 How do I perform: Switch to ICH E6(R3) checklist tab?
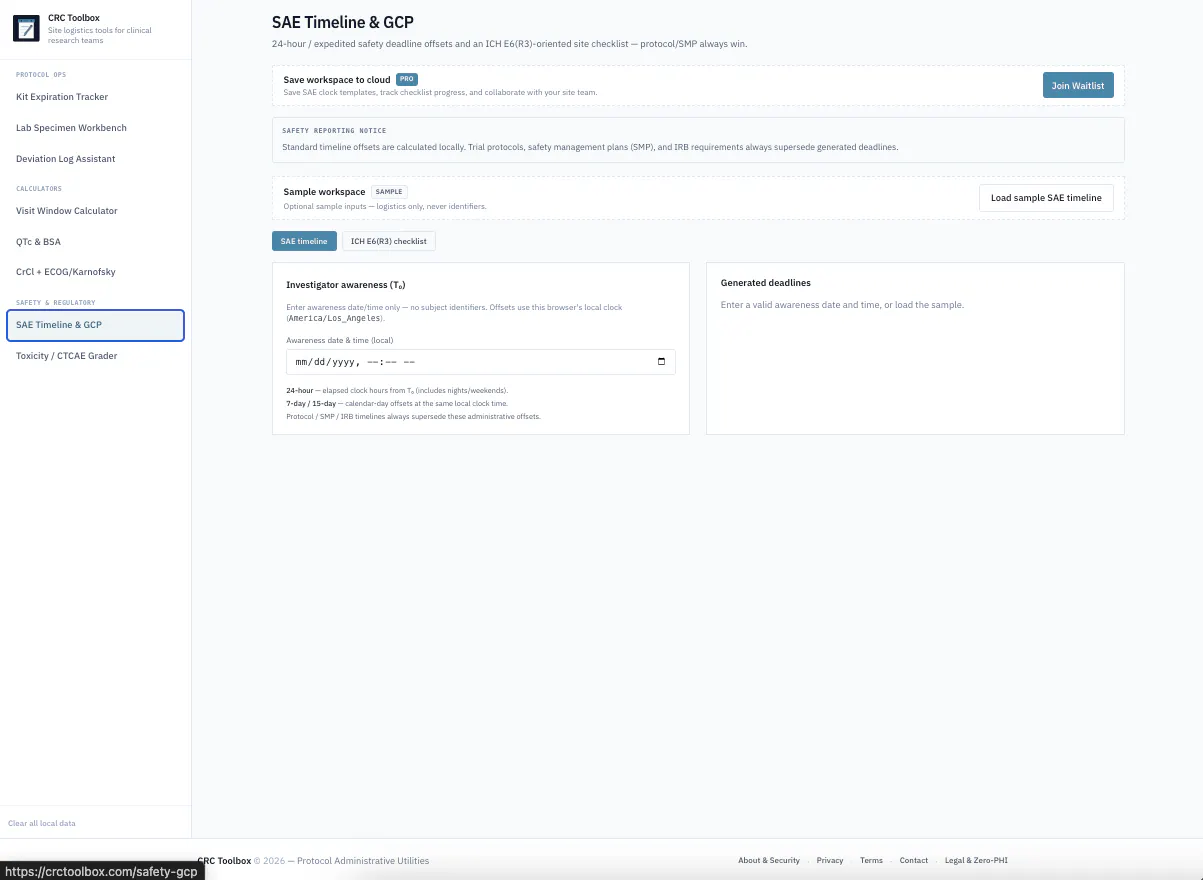(x=389, y=241)
